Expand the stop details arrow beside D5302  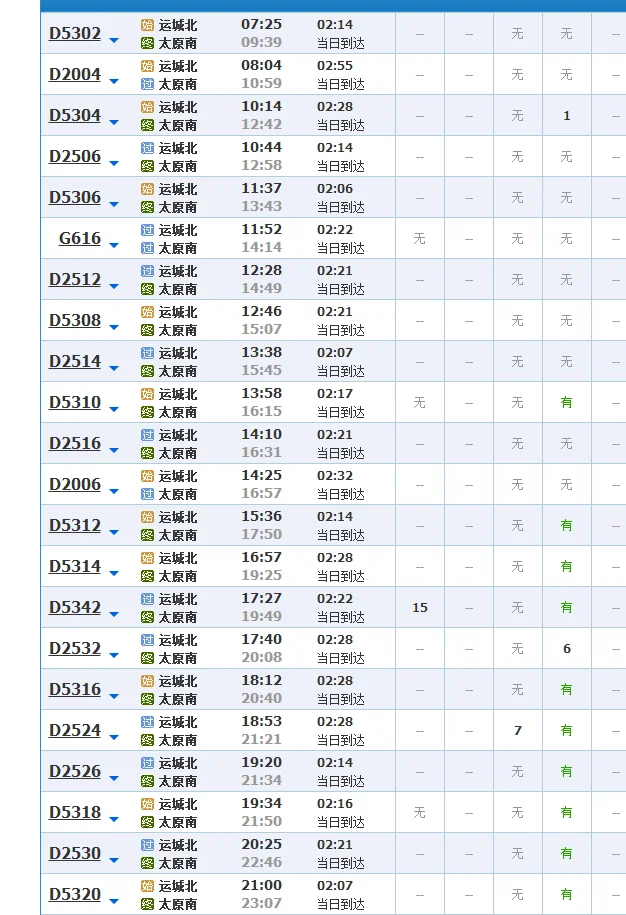pyautogui.click(x=114, y=41)
